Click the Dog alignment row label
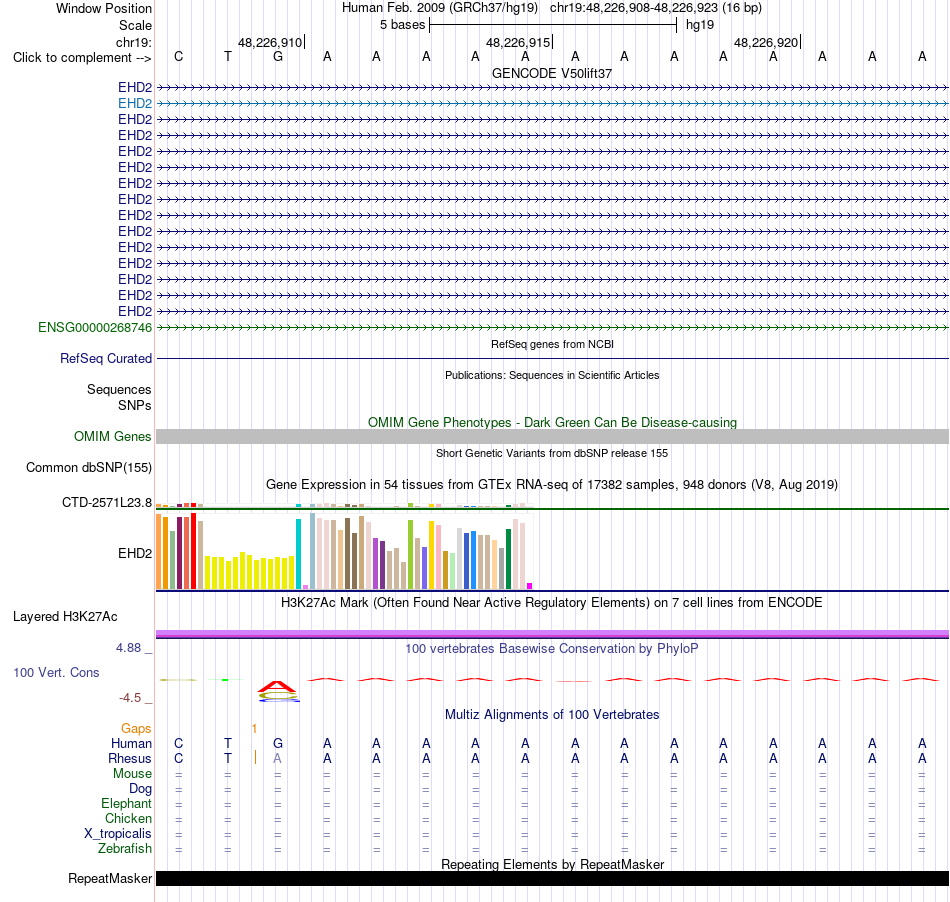The height and width of the screenshot is (902, 950). click(140, 788)
